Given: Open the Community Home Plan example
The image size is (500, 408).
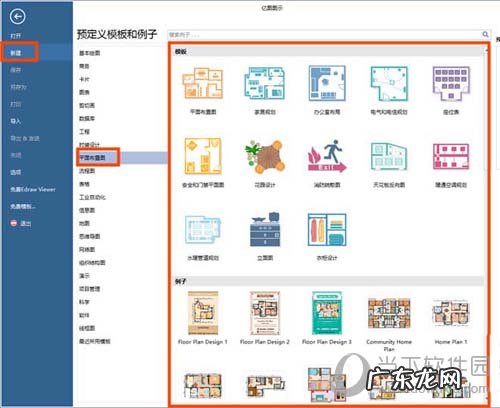Looking at the screenshot, I should click(x=389, y=313).
